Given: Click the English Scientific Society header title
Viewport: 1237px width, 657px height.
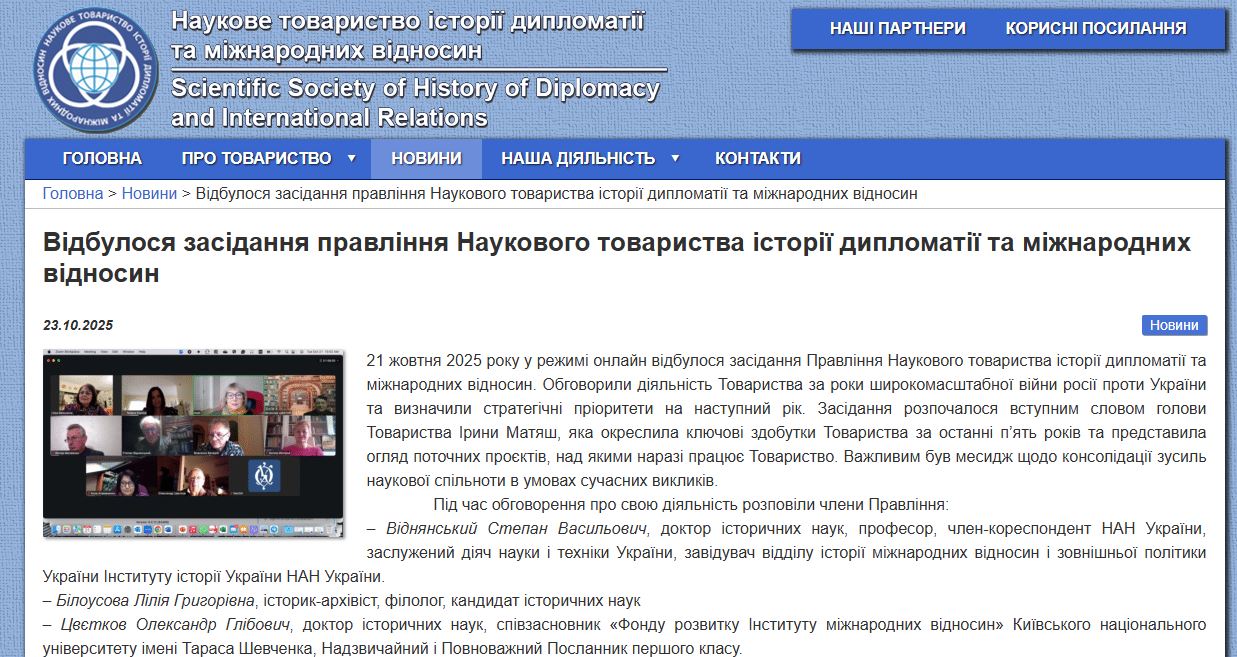Looking at the screenshot, I should 415,103.
